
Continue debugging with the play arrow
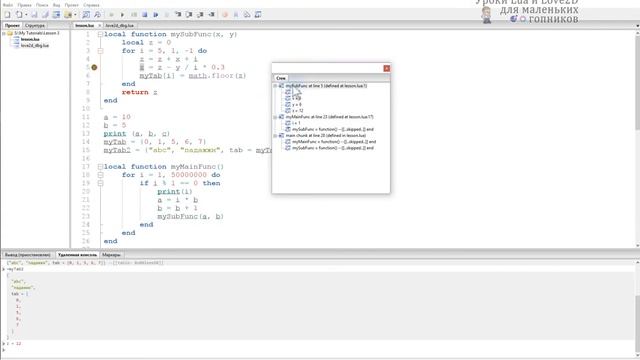tap(122, 15)
